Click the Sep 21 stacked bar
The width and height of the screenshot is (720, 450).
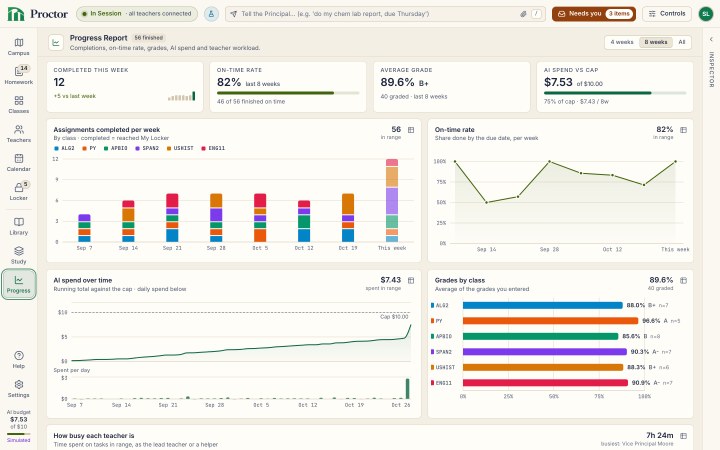[172, 218]
